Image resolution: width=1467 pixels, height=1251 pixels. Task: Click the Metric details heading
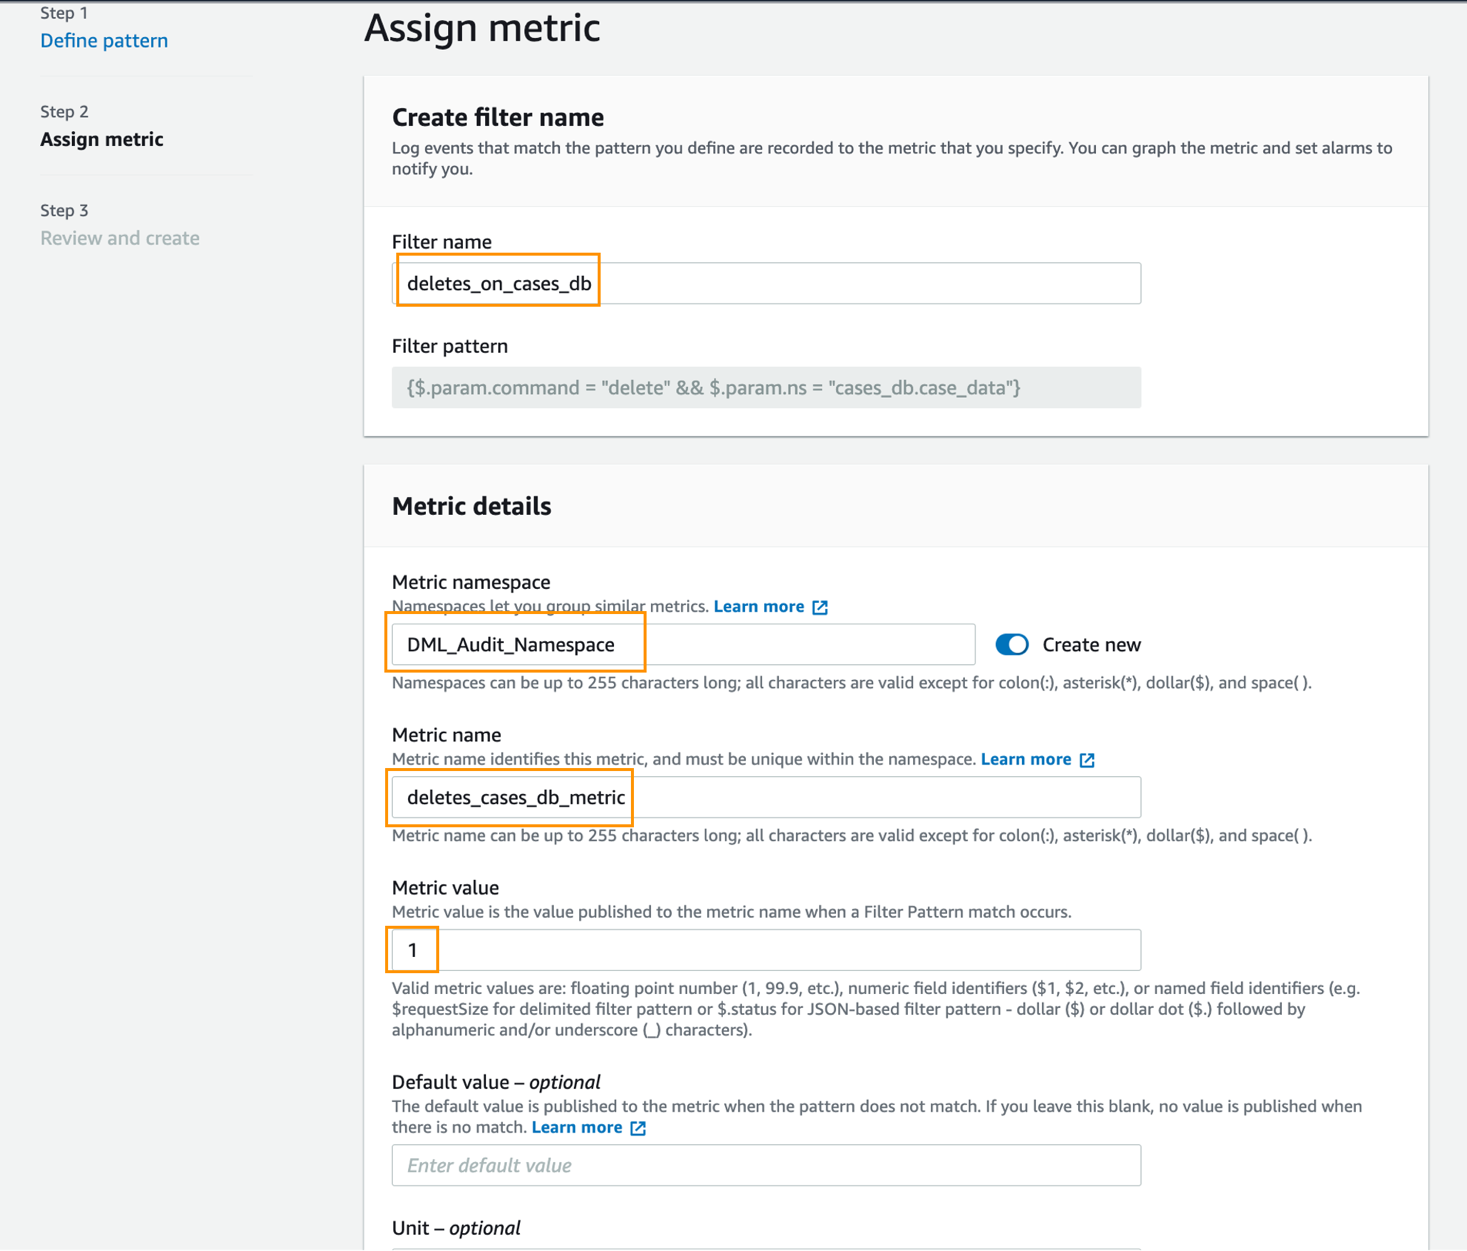pos(472,506)
